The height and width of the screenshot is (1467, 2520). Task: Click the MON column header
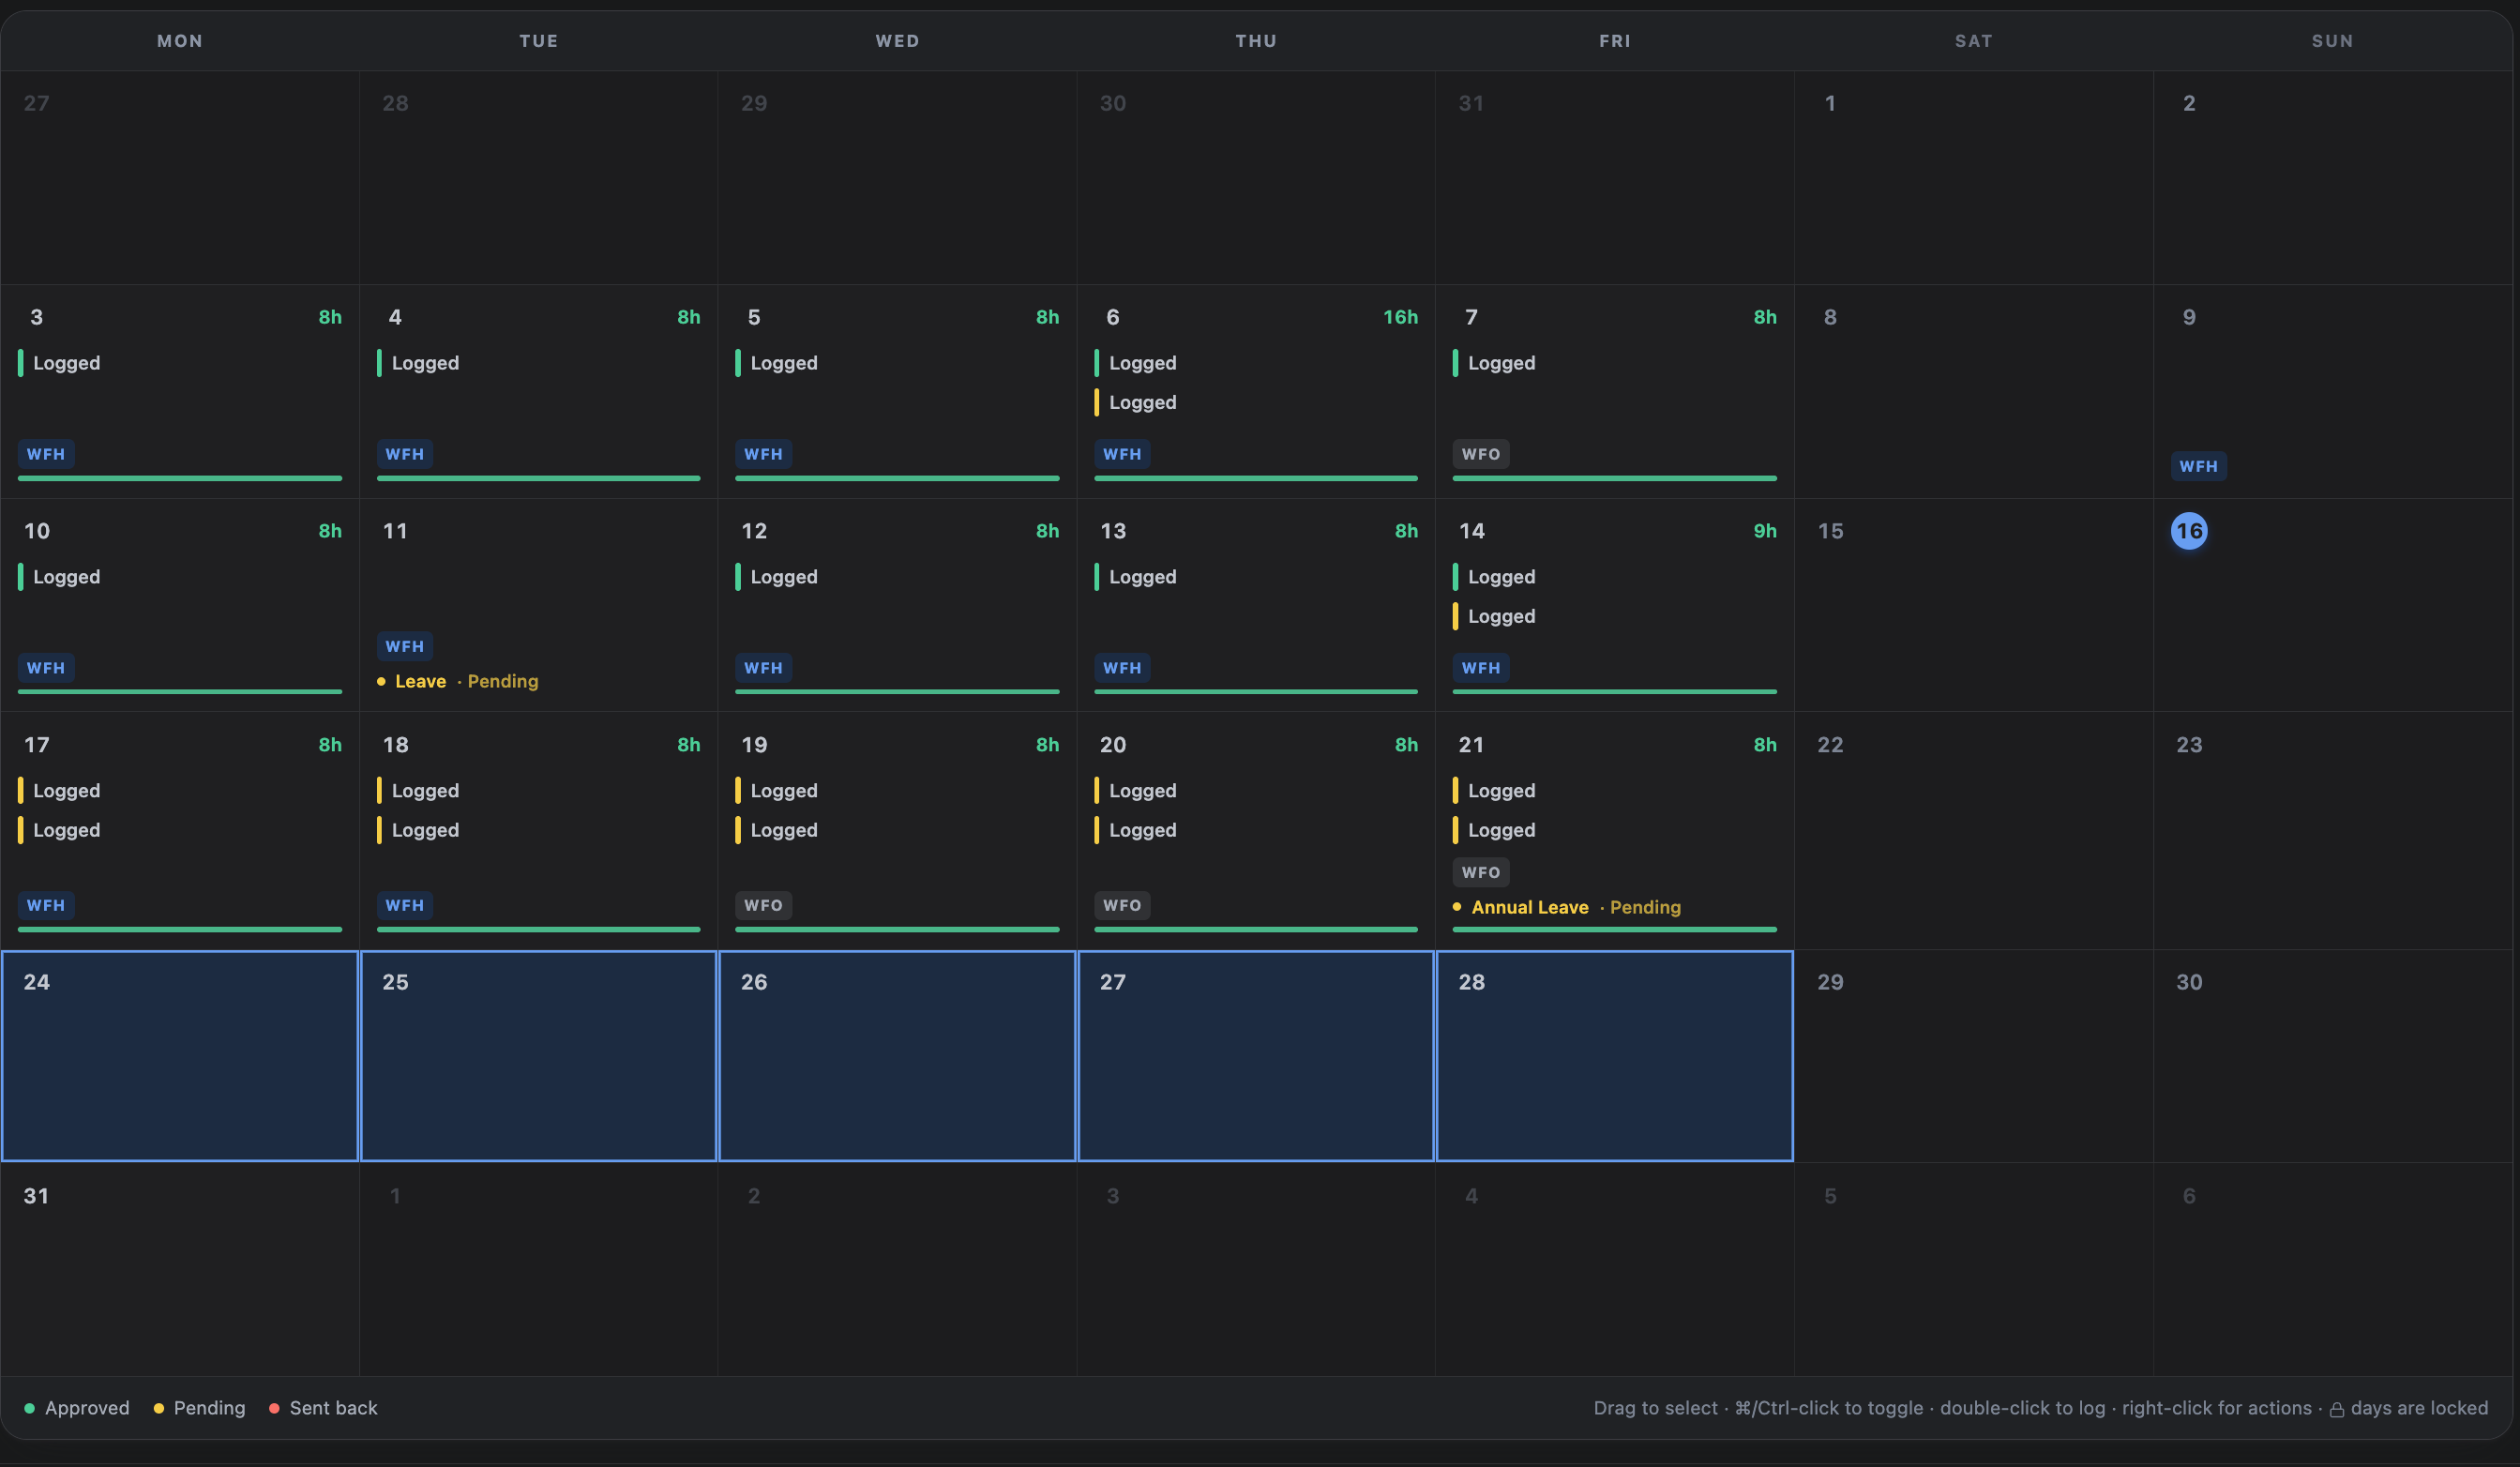point(180,41)
